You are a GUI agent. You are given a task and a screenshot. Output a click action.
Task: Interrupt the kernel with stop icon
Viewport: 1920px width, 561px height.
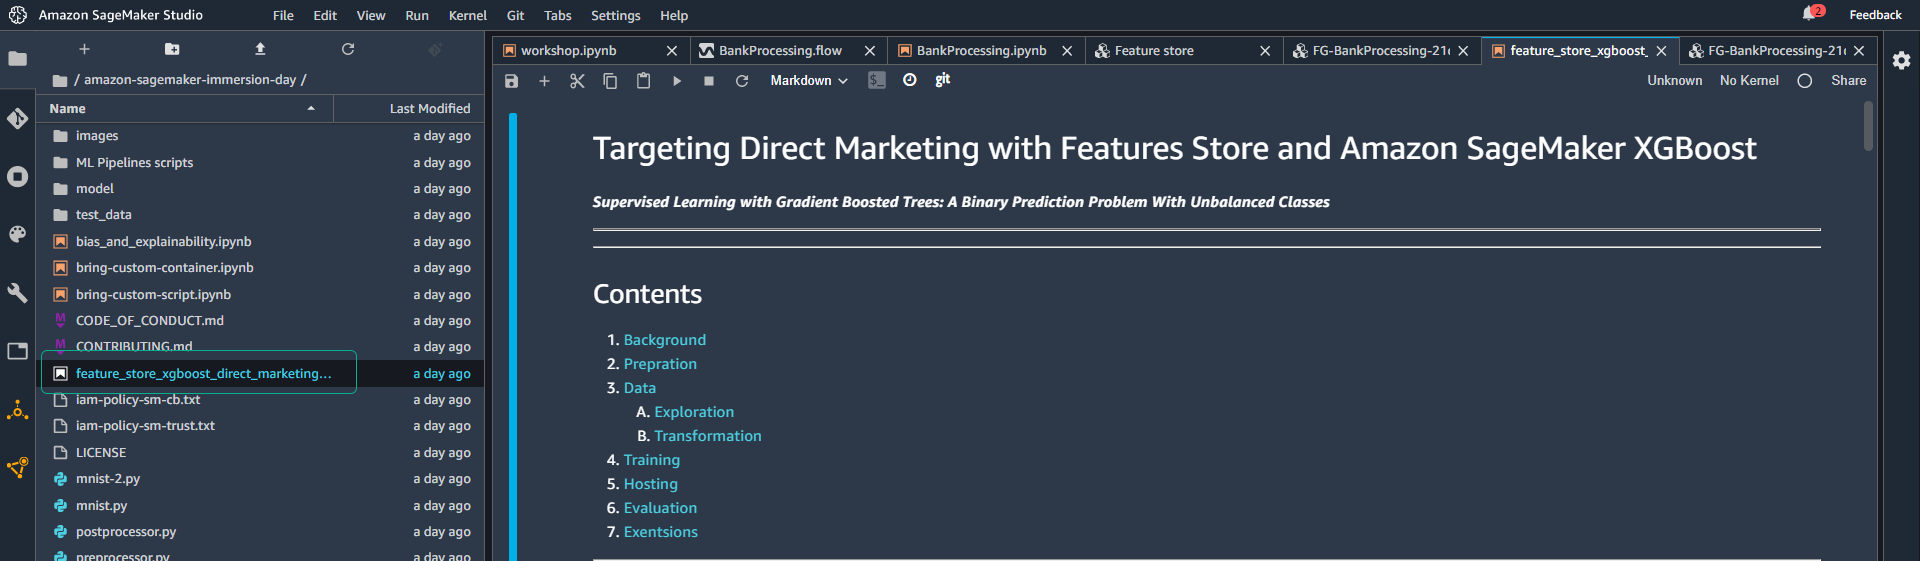709,81
